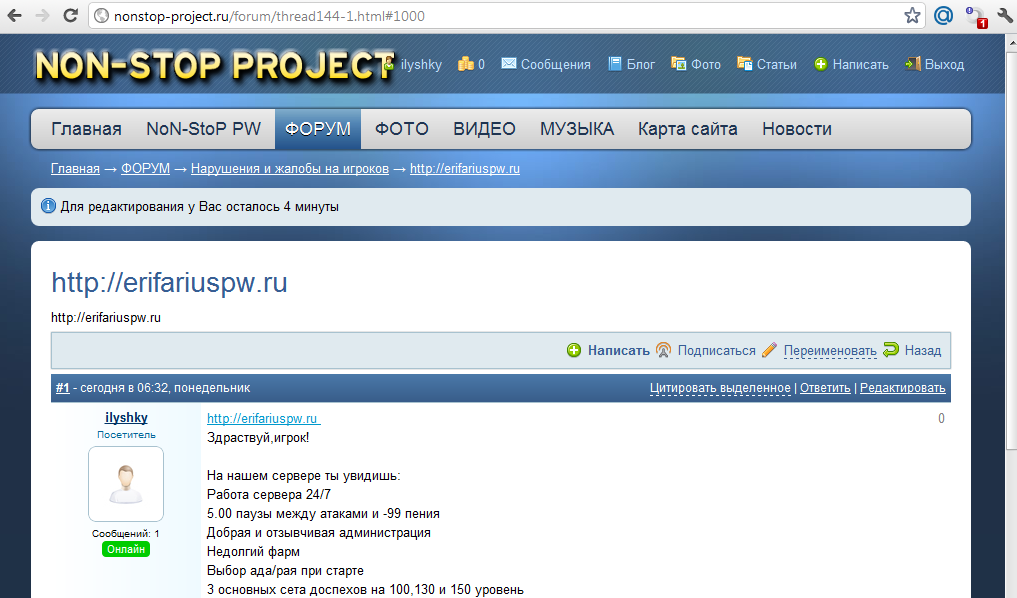Go back using browser back arrow
1017x598 pixels.
coord(14,16)
